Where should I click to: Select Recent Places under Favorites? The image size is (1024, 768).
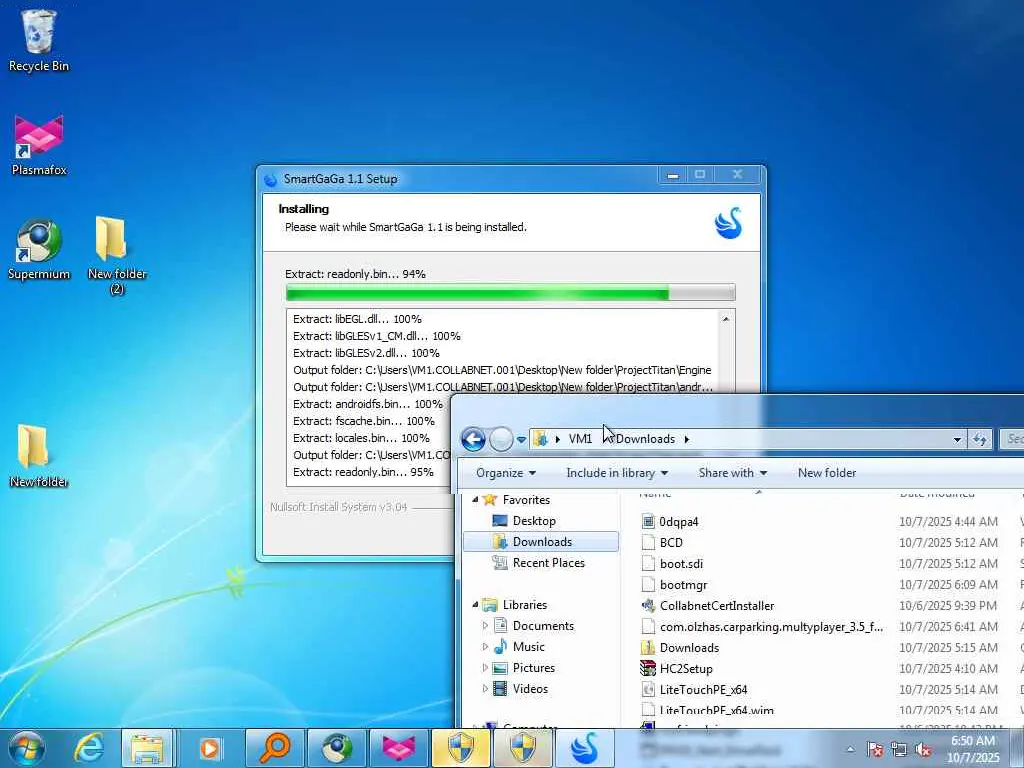(548, 562)
